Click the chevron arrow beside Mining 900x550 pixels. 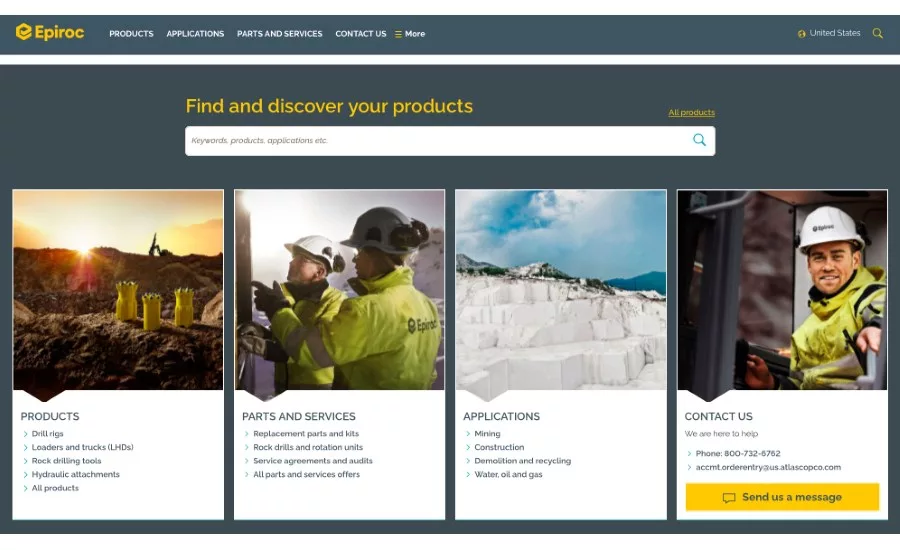click(467, 434)
